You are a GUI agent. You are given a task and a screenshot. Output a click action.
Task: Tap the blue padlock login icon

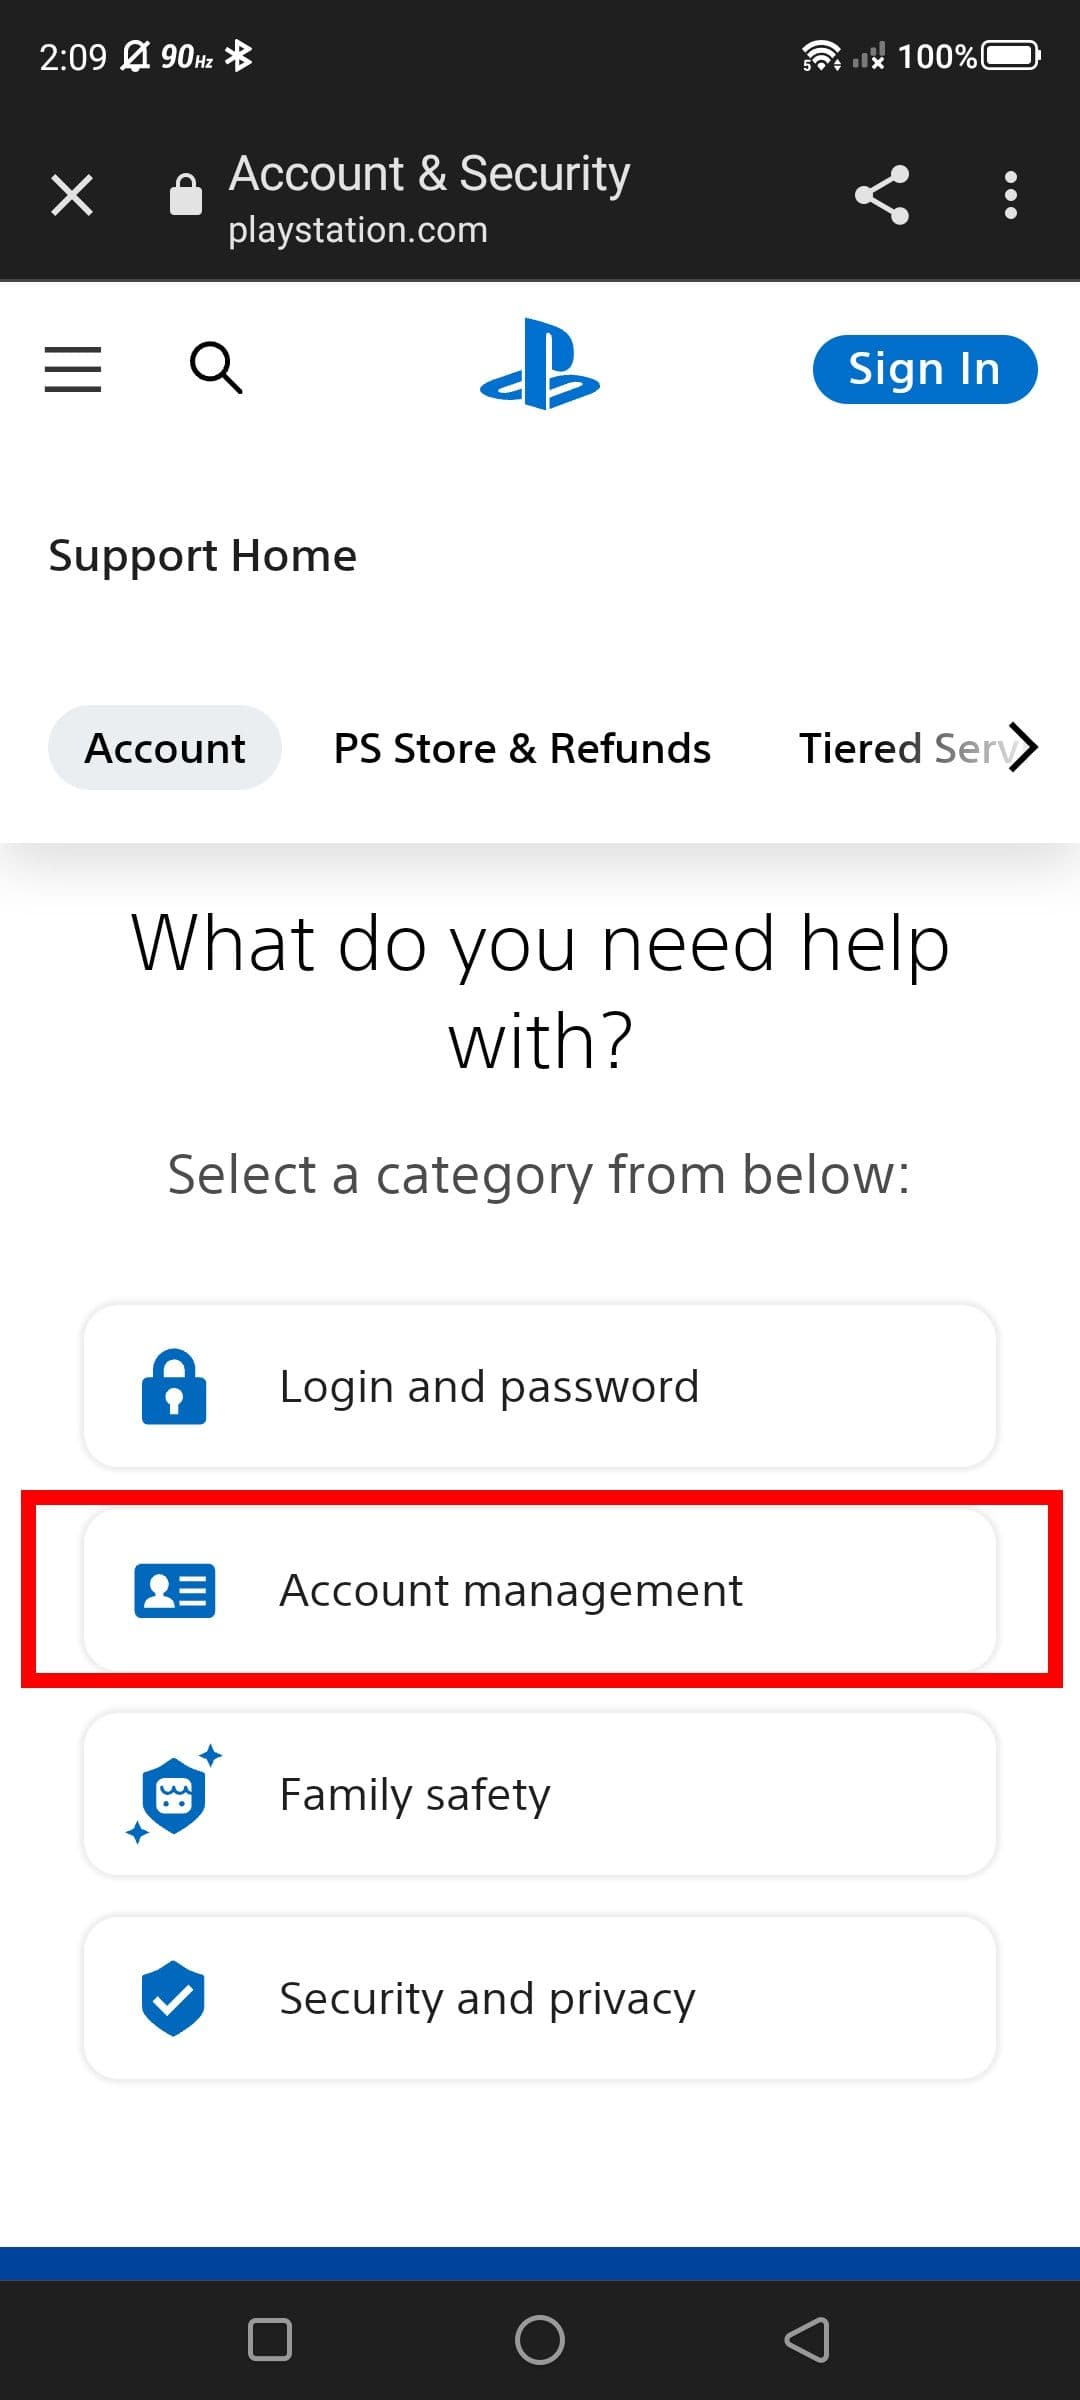click(174, 1387)
